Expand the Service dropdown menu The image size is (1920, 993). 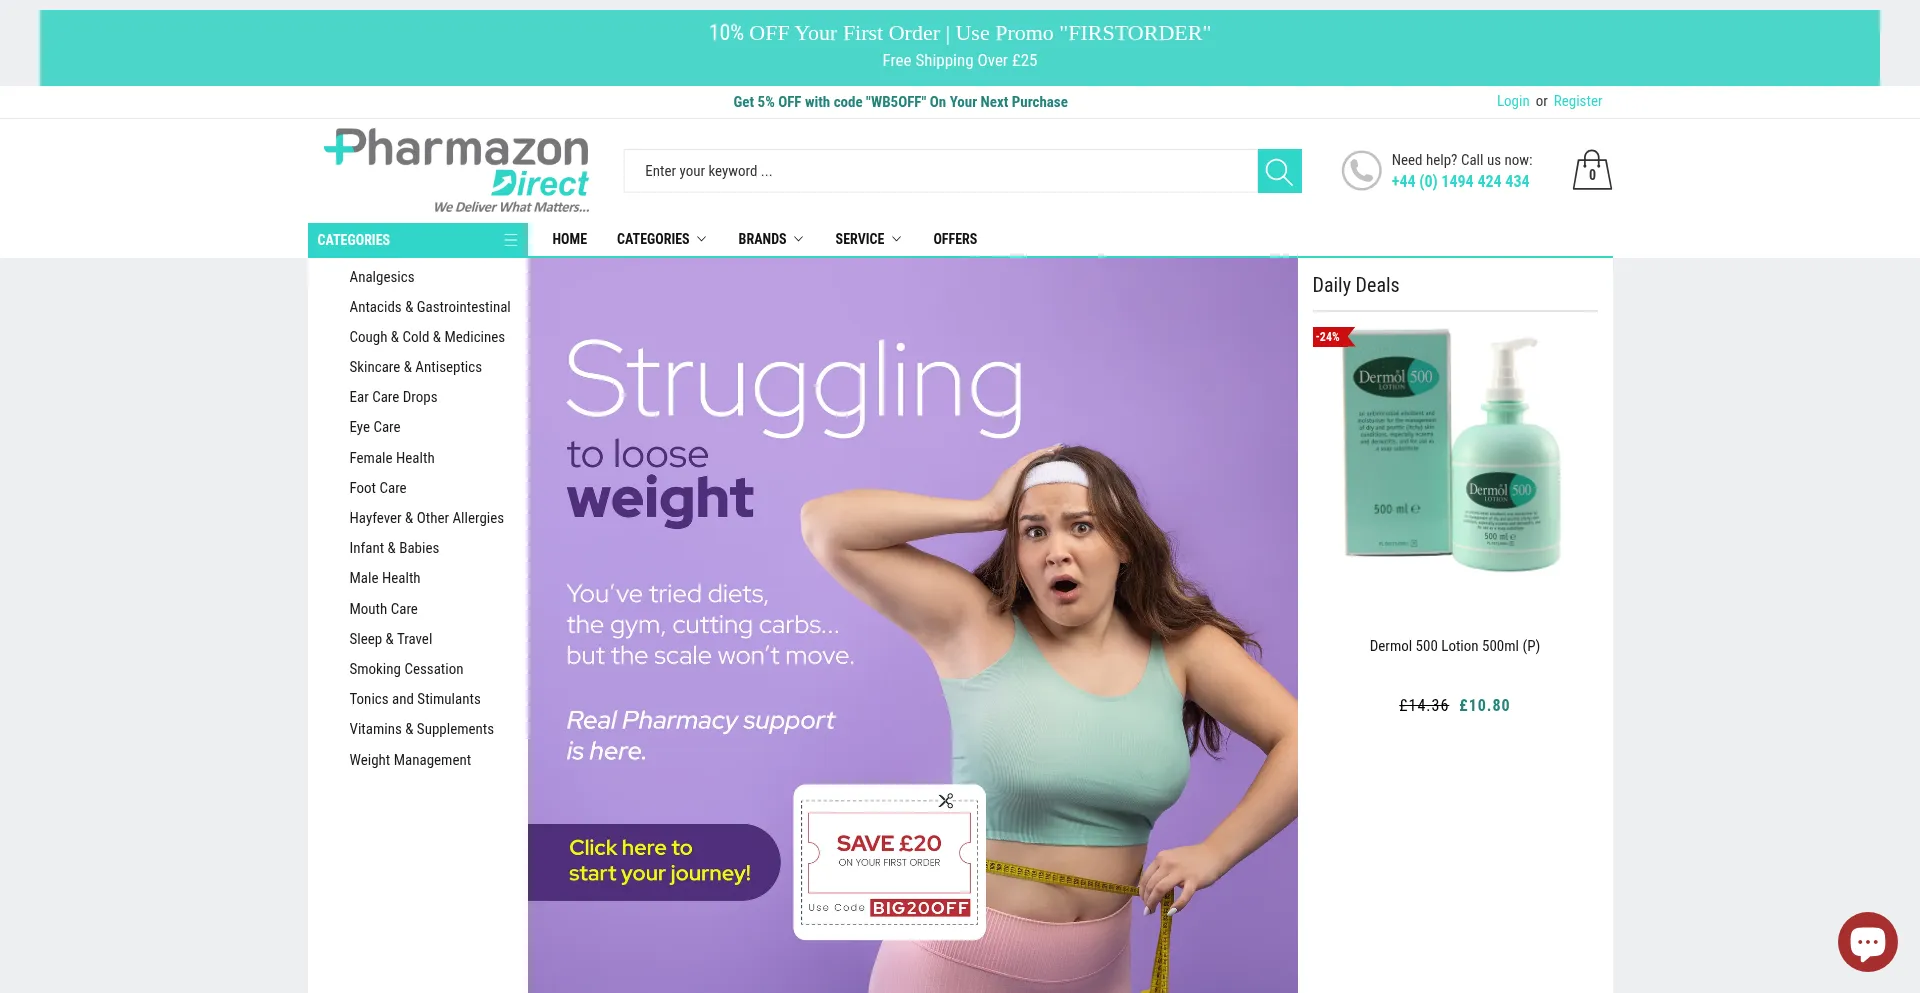tap(868, 239)
